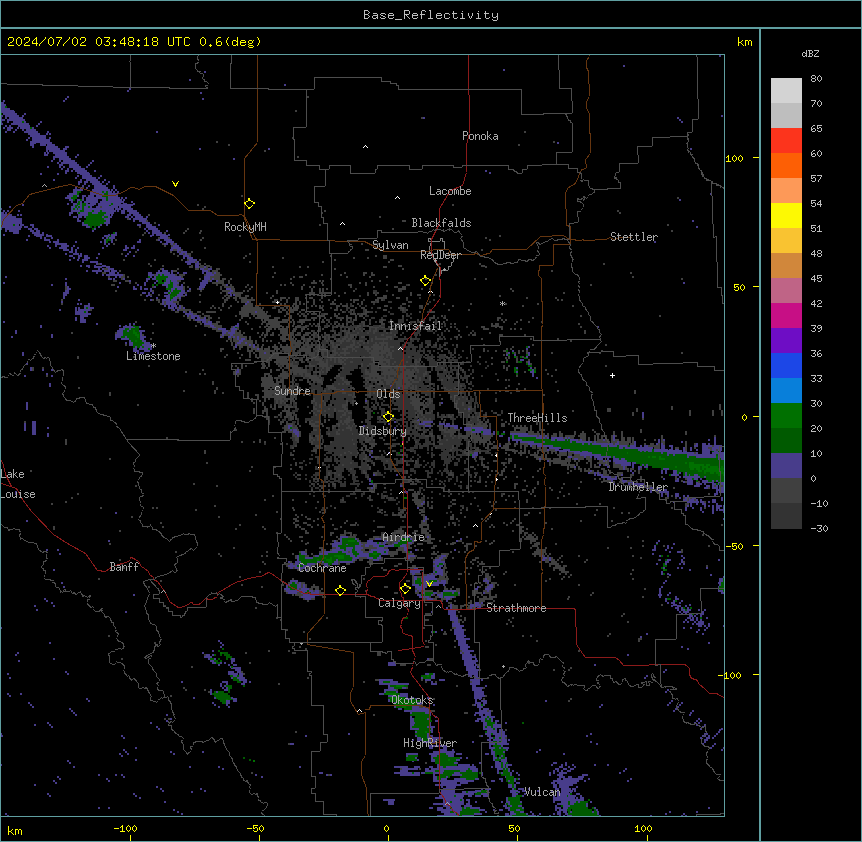Image resolution: width=862 pixels, height=842 pixels.
Task: Click the ThreeHills label
Action: (x=537, y=418)
